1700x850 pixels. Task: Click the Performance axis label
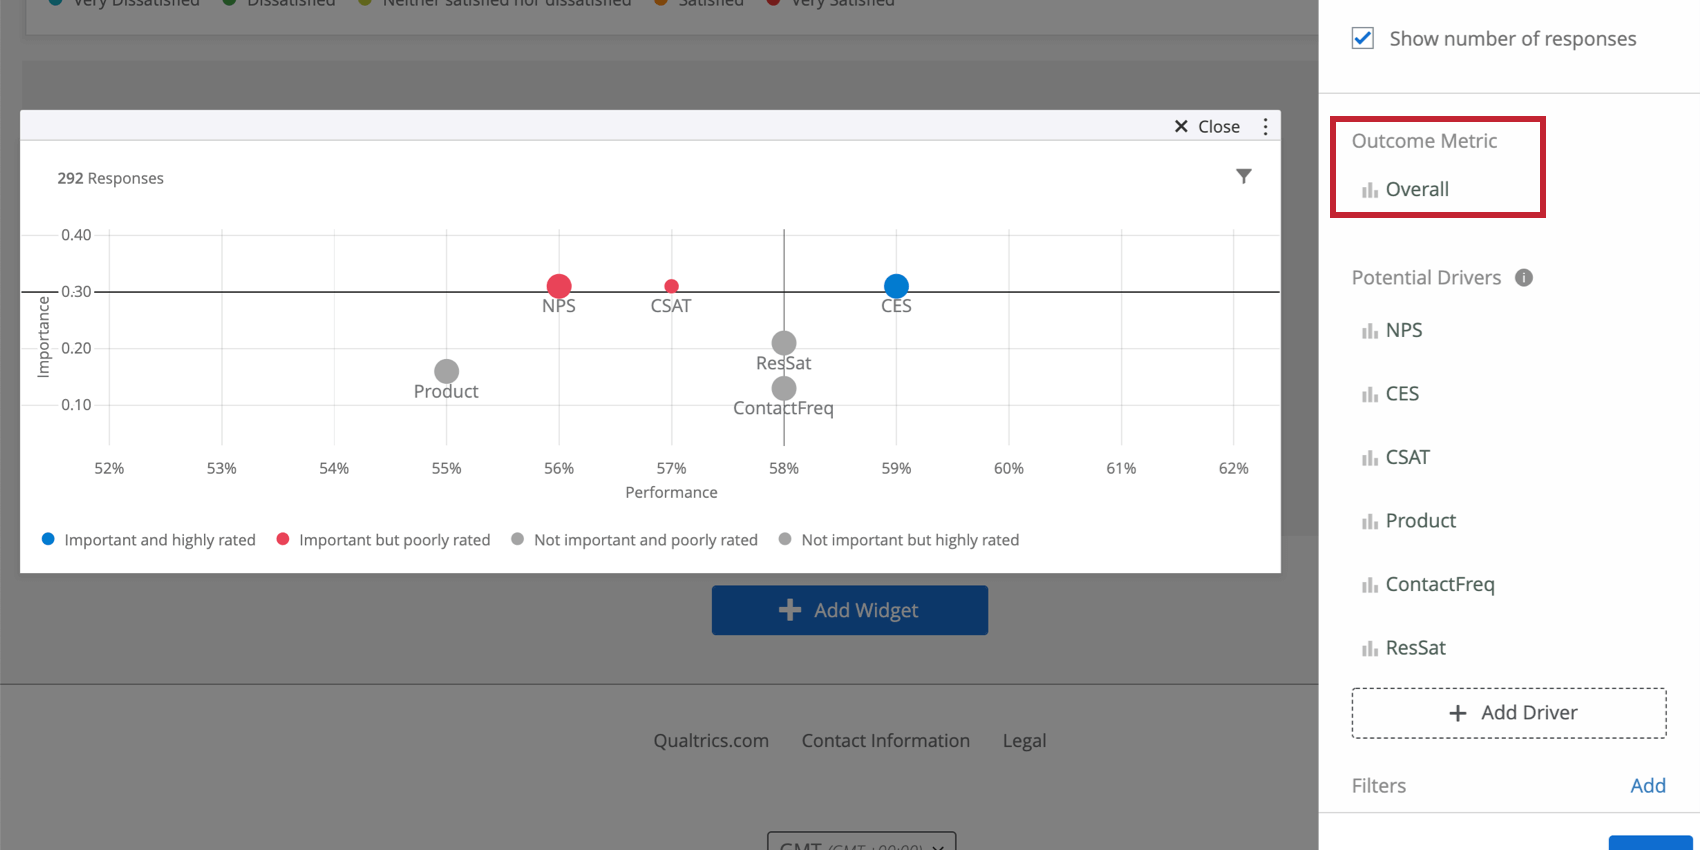[x=672, y=492]
